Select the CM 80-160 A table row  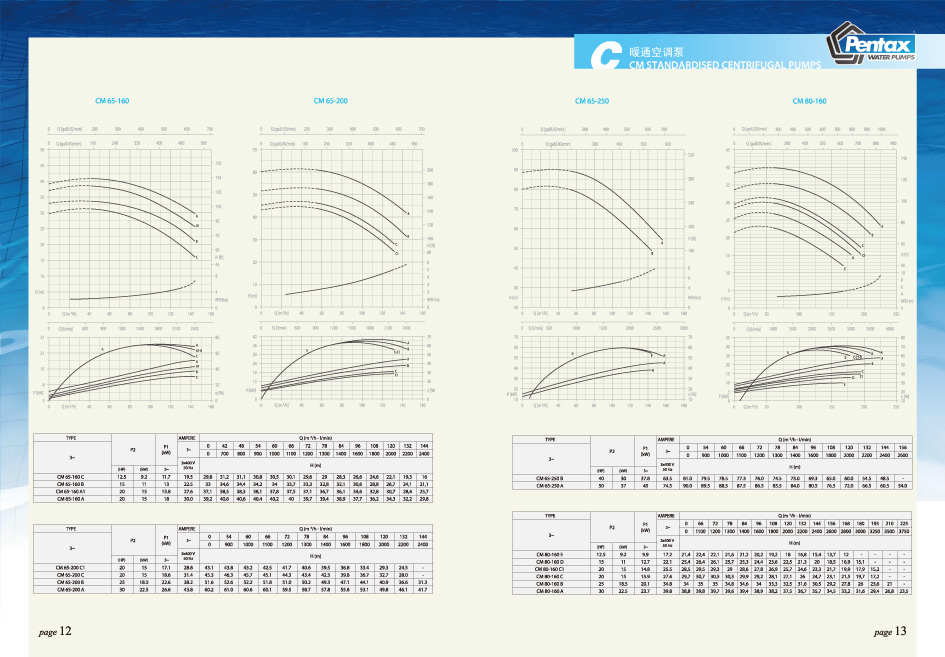click(549, 592)
